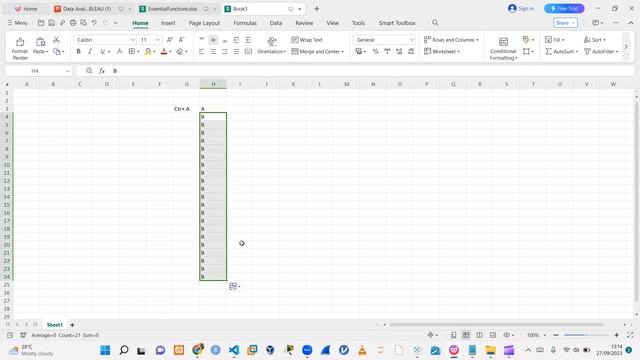The image size is (640, 360).
Task: Click the zoom slider in status bar
Action: click(586, 335)
